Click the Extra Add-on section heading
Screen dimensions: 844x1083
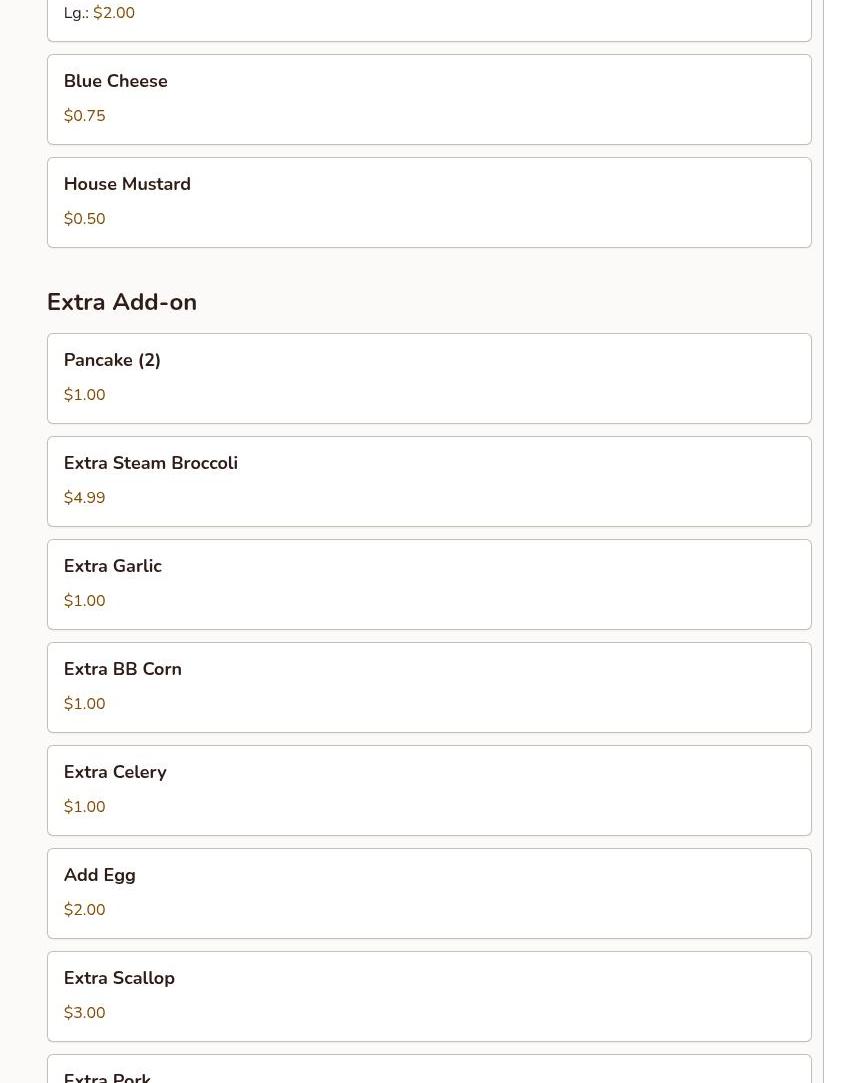122,302
